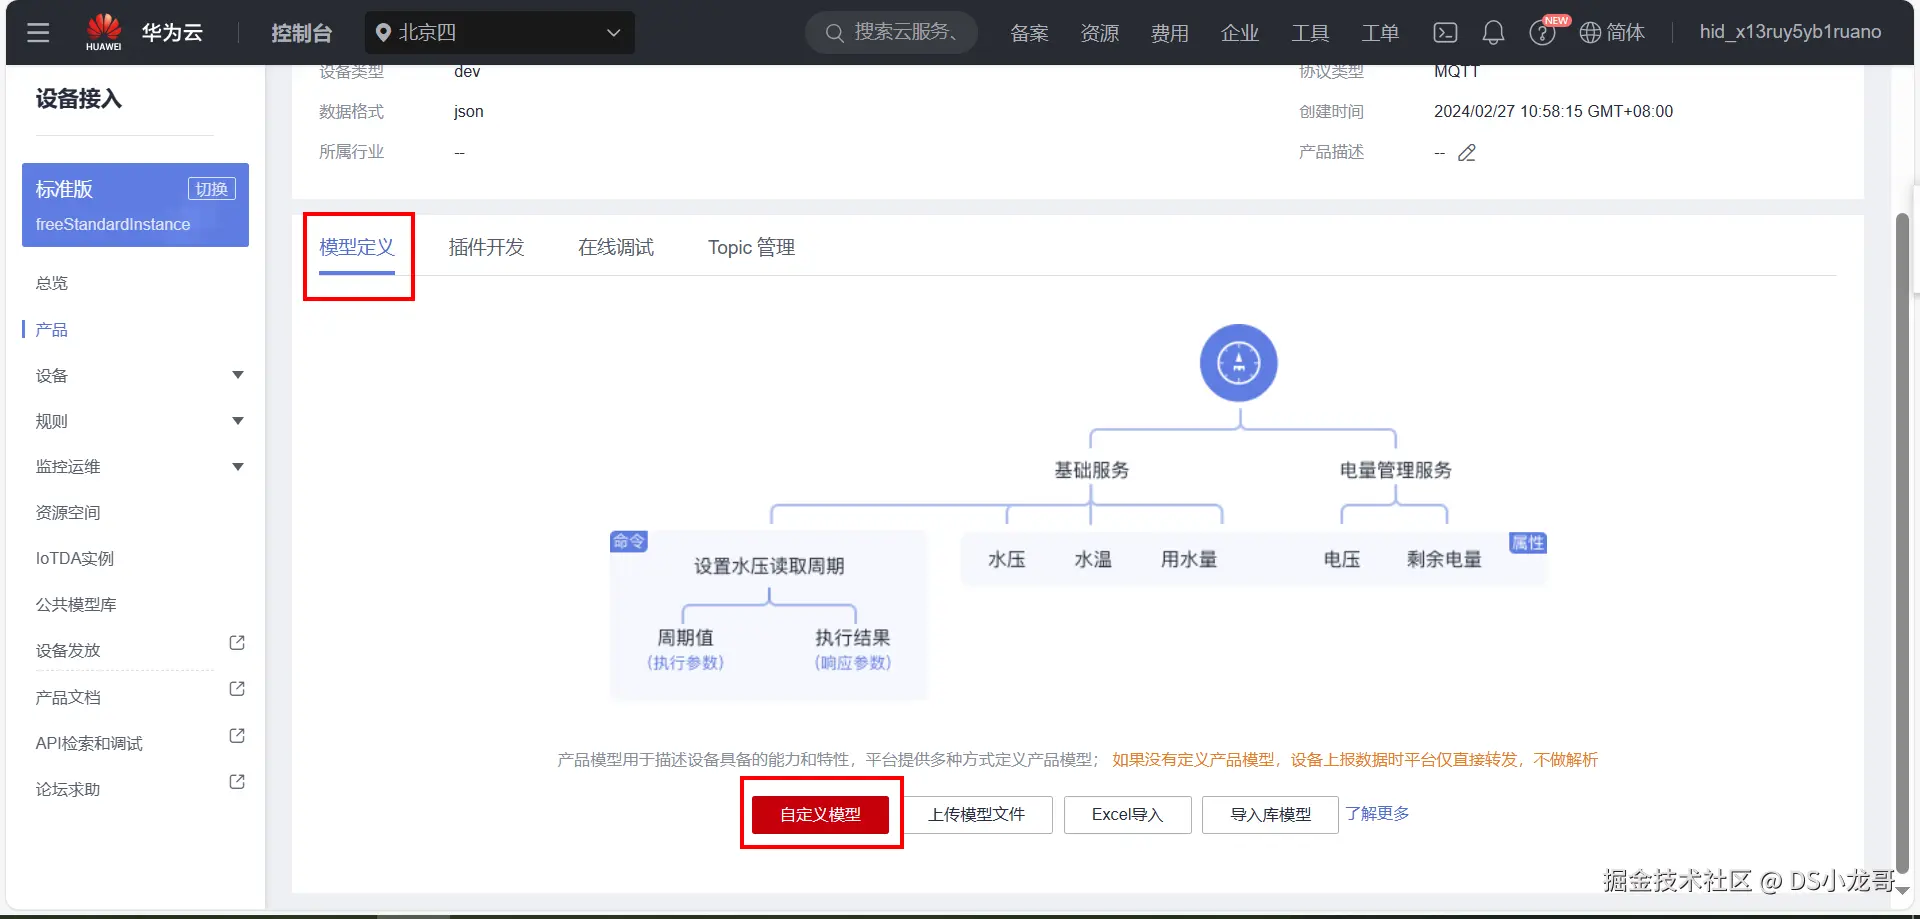
Task: Open the 北京四 region dropdown
Action: tap(500, 33)
